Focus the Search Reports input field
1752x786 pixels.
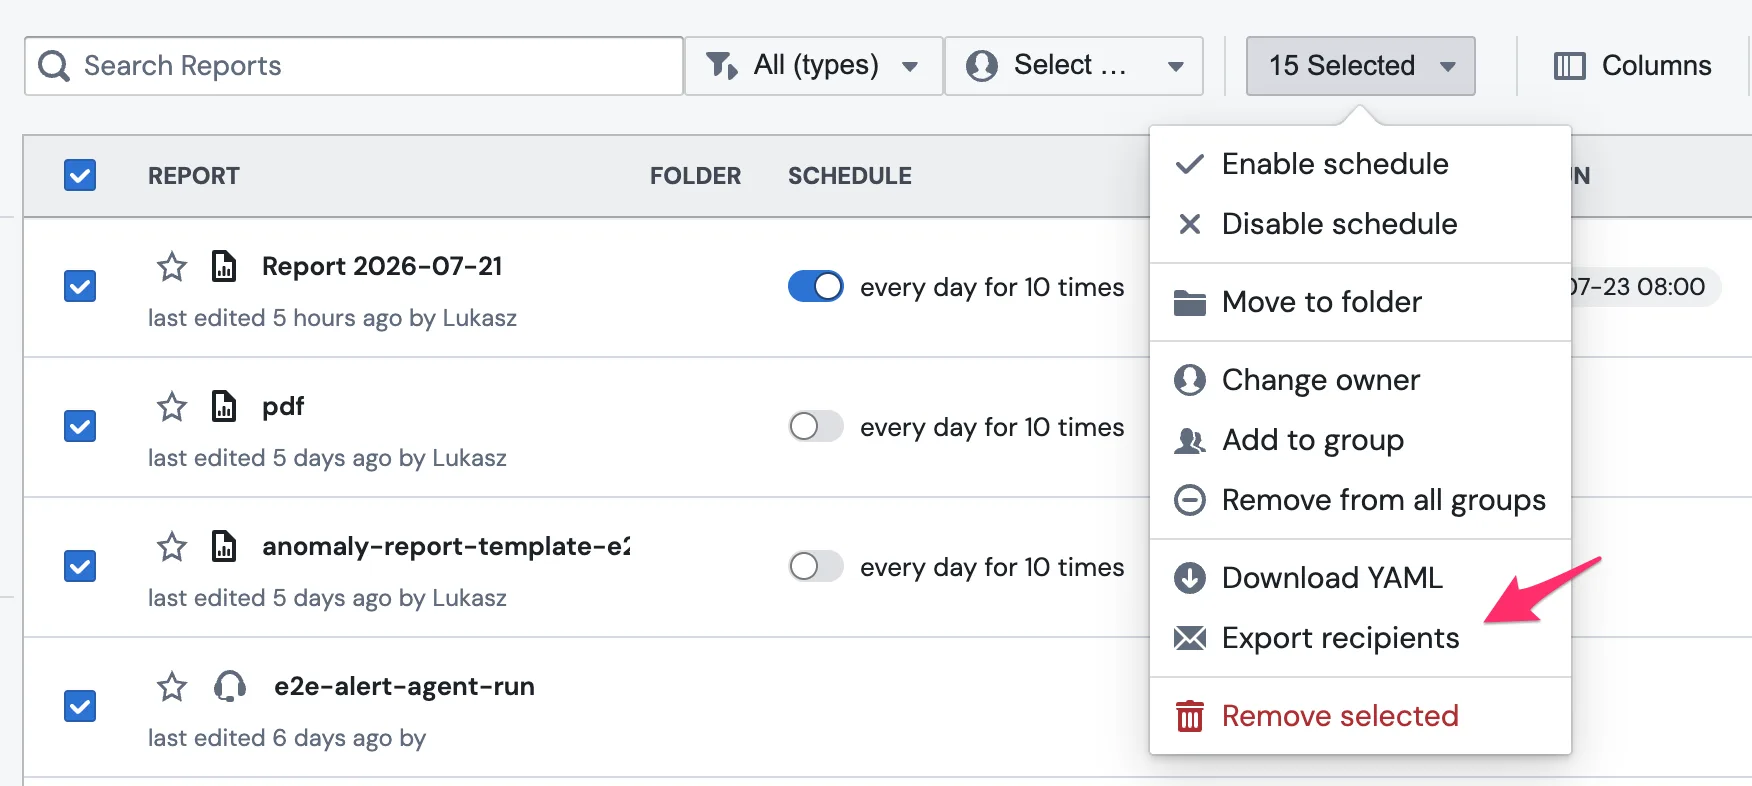click(354, 66)
